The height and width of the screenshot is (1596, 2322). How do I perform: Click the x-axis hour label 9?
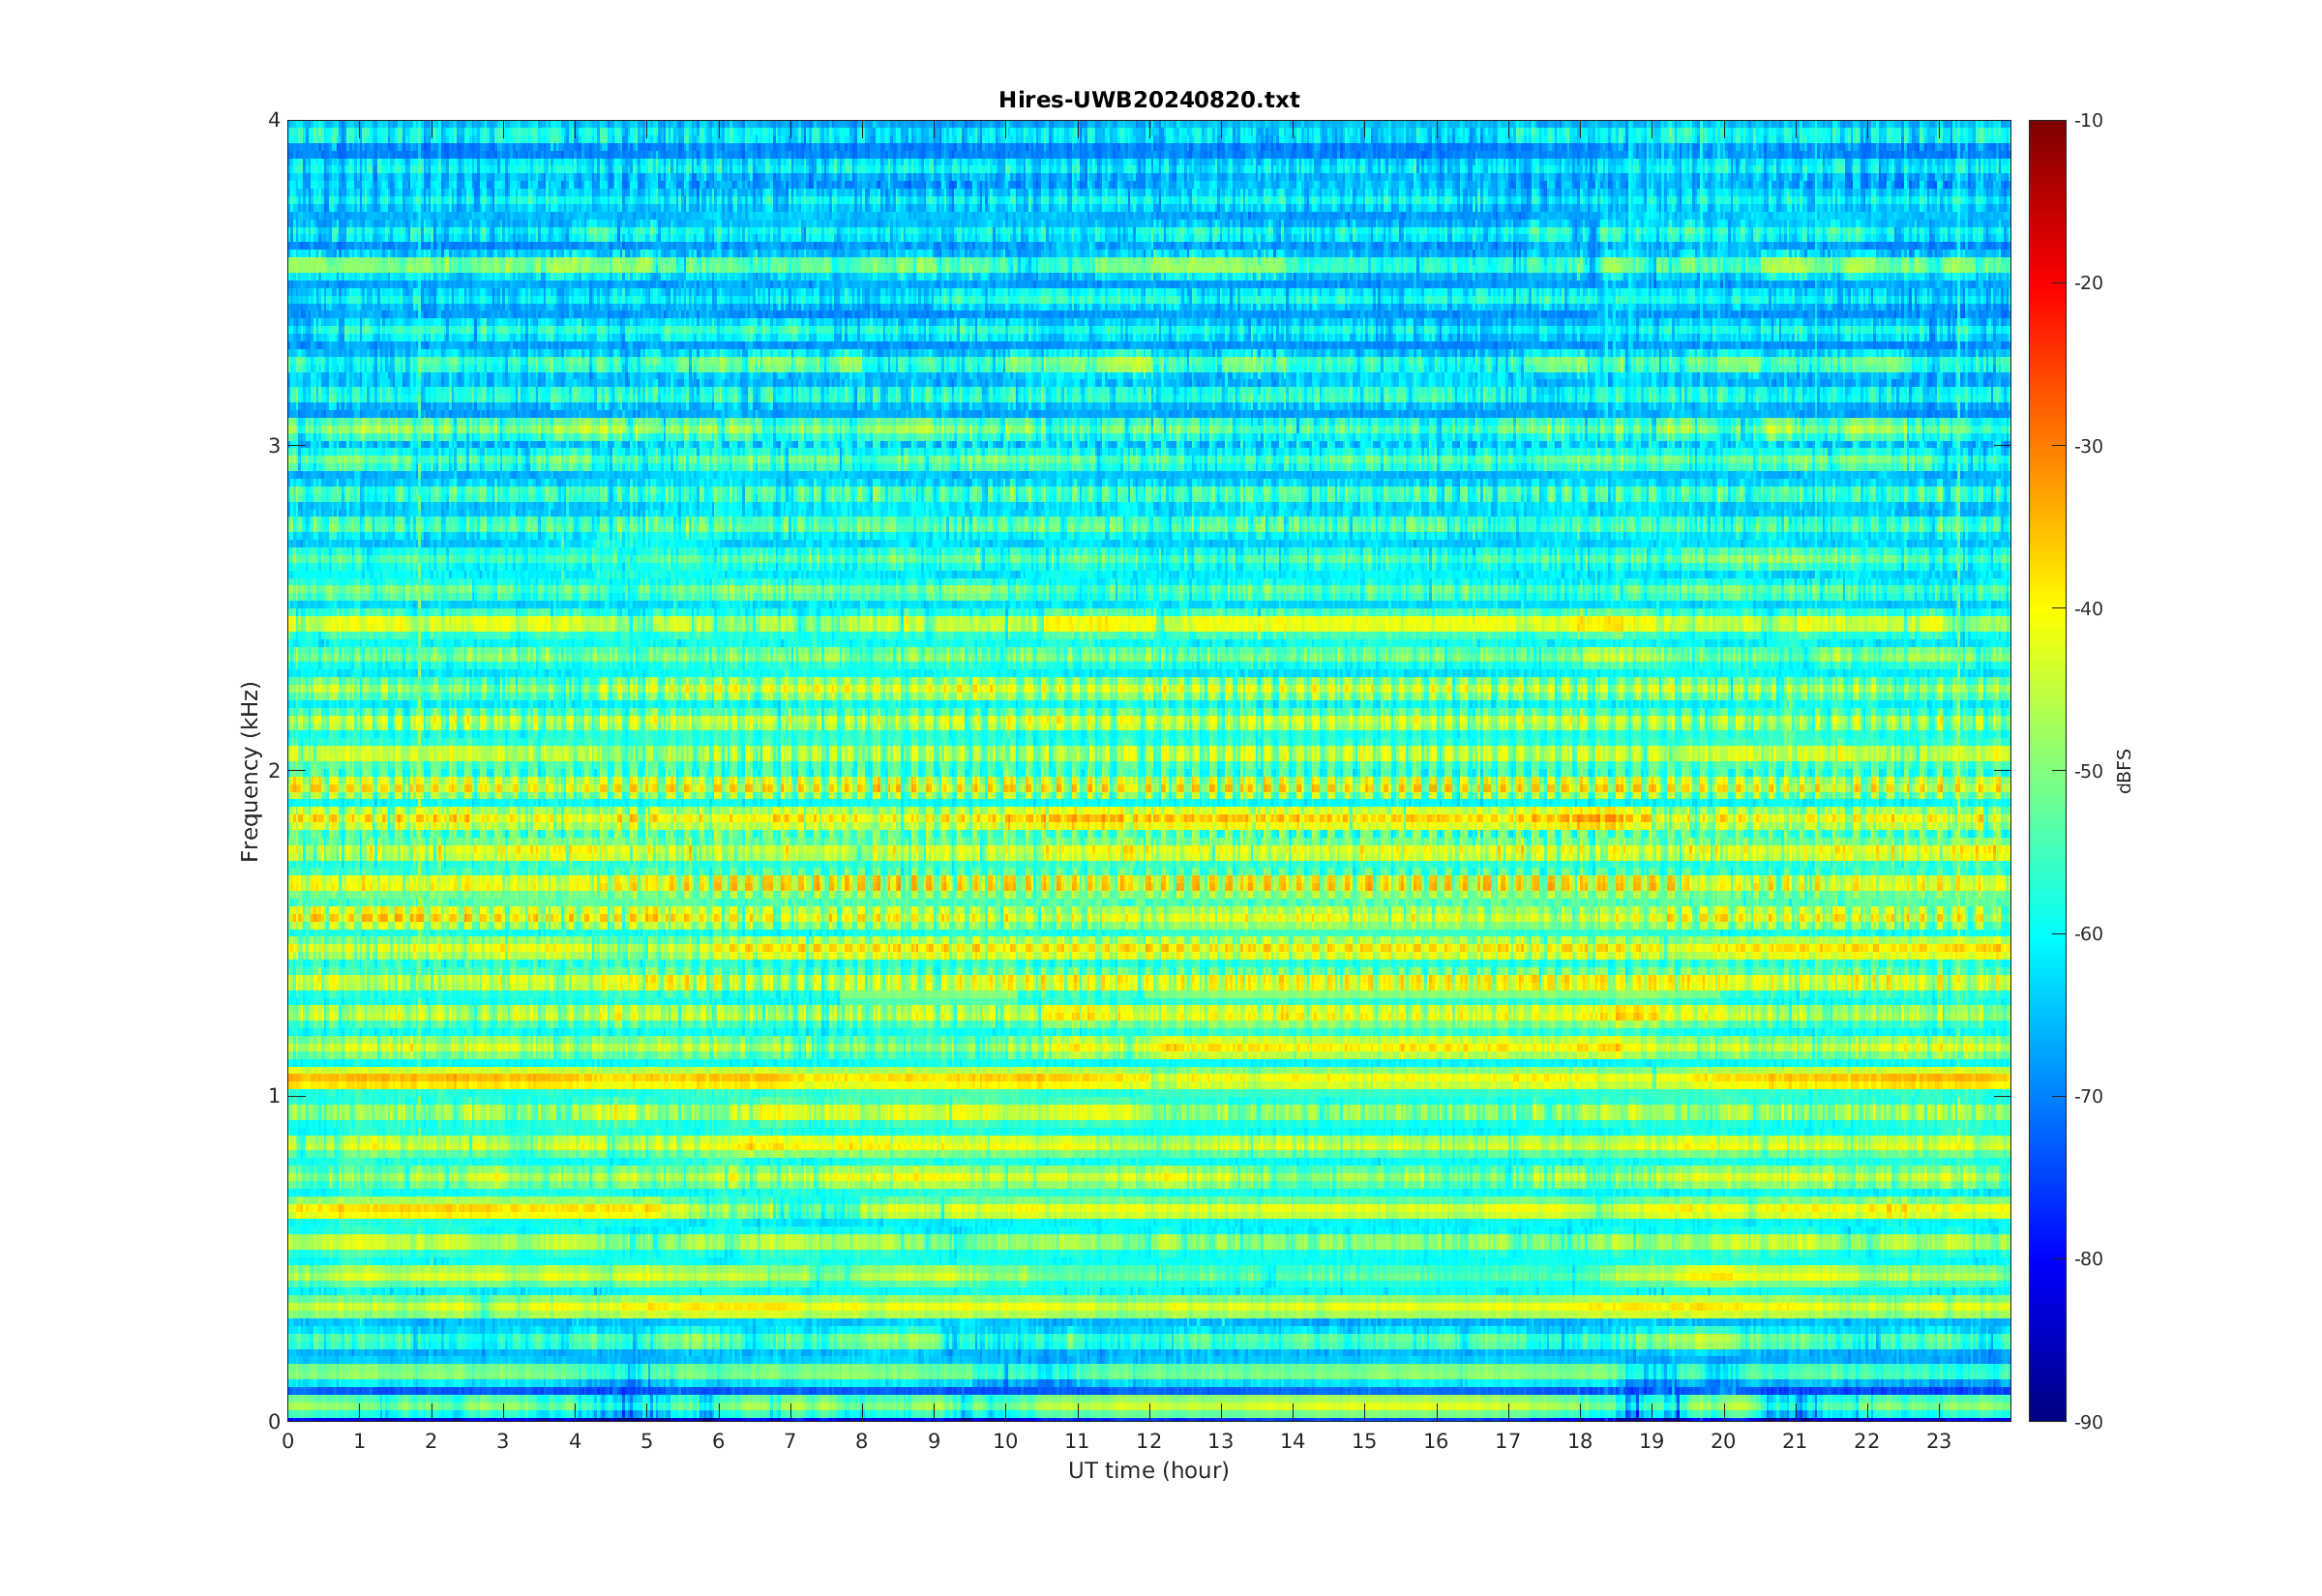point(934,1441)
